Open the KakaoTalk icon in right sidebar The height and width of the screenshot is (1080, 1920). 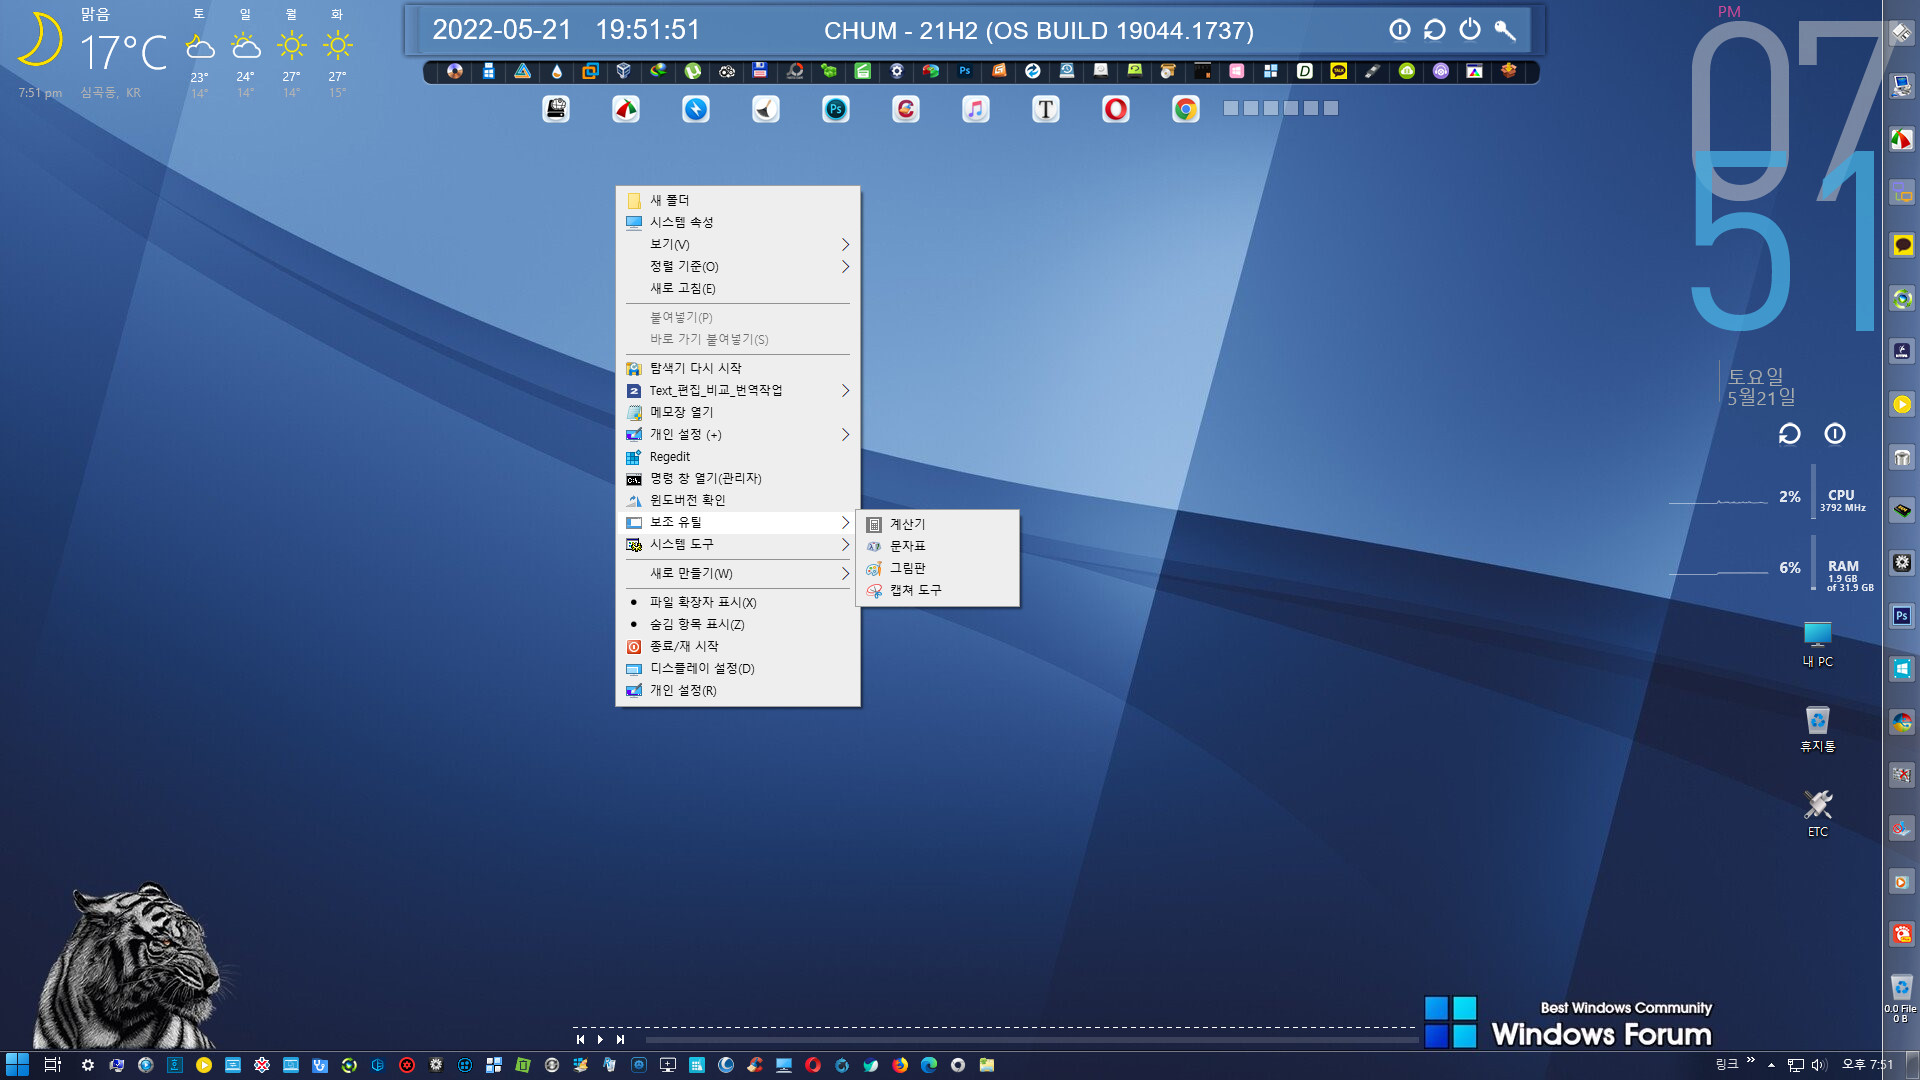tap(1902, 245)
